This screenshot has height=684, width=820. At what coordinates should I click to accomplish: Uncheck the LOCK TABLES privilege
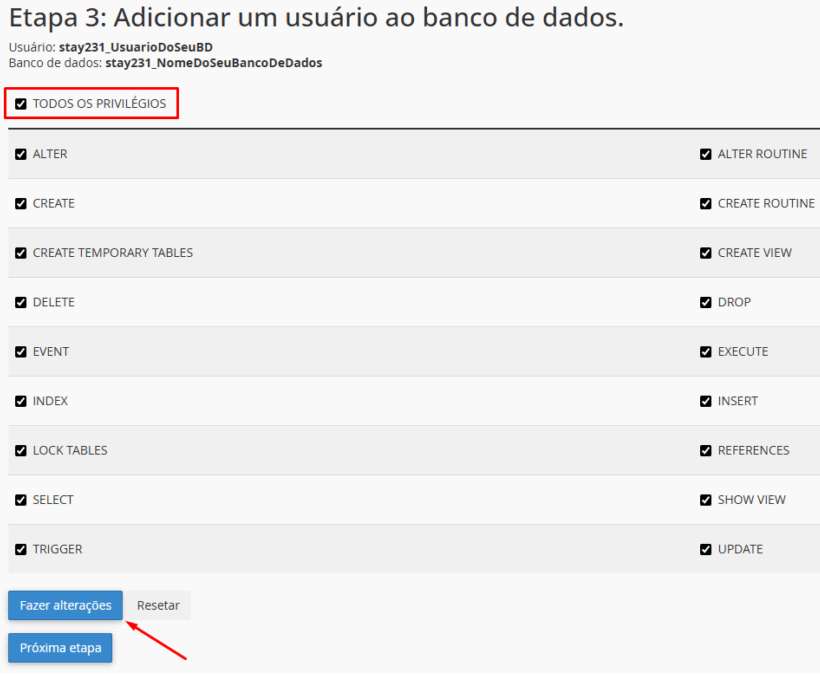tap(21, 450)
